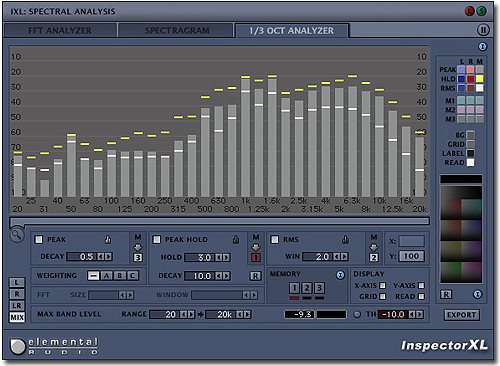Select the yellow HLD M color swatch

479,79
